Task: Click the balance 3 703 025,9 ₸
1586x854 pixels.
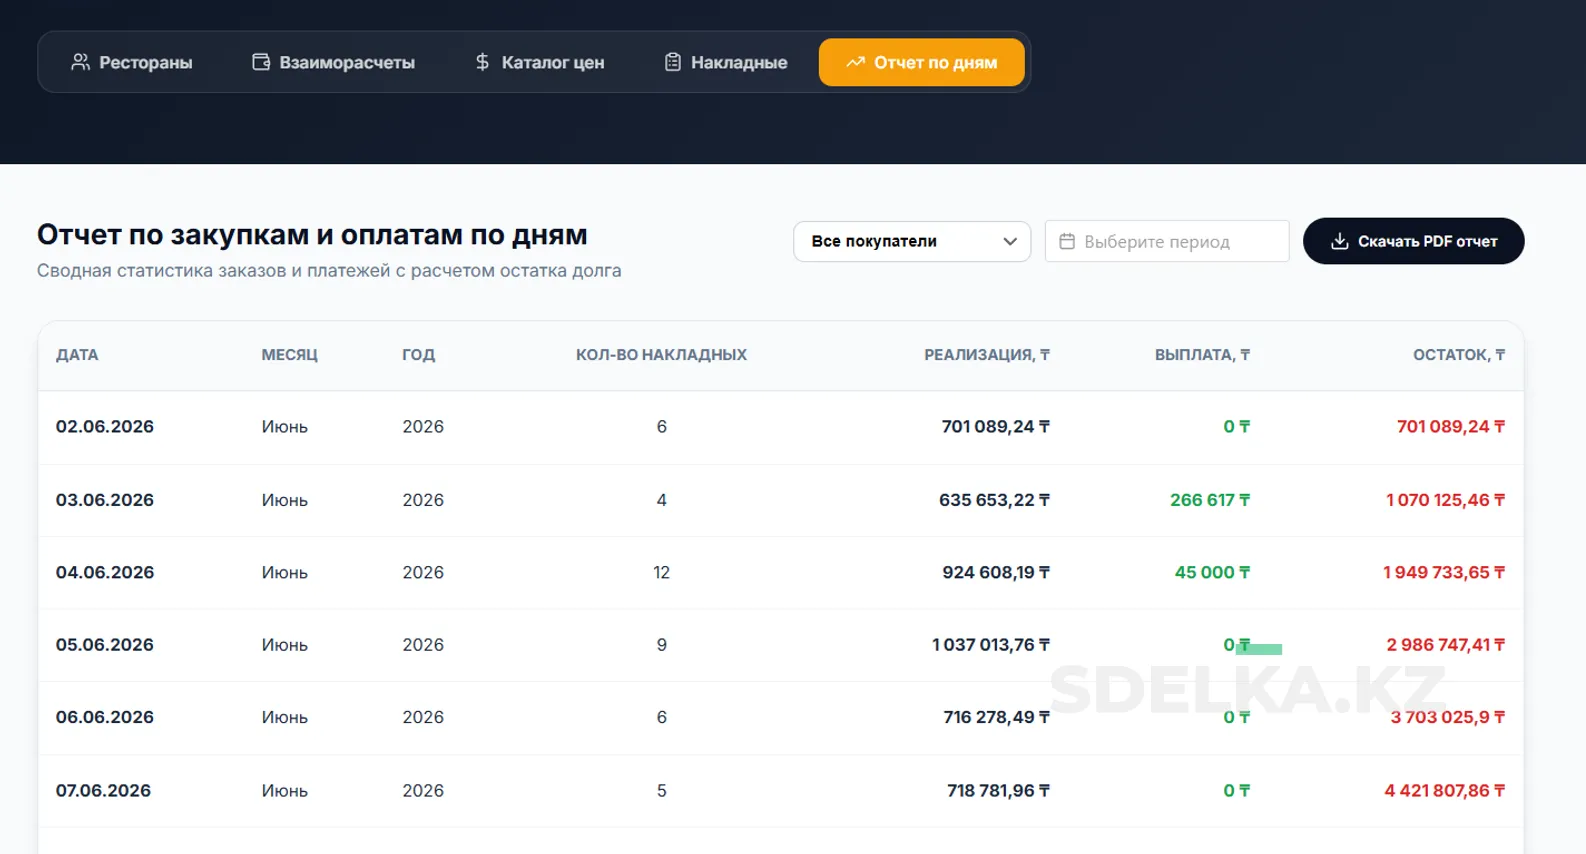Action: tap(1448, 718)
